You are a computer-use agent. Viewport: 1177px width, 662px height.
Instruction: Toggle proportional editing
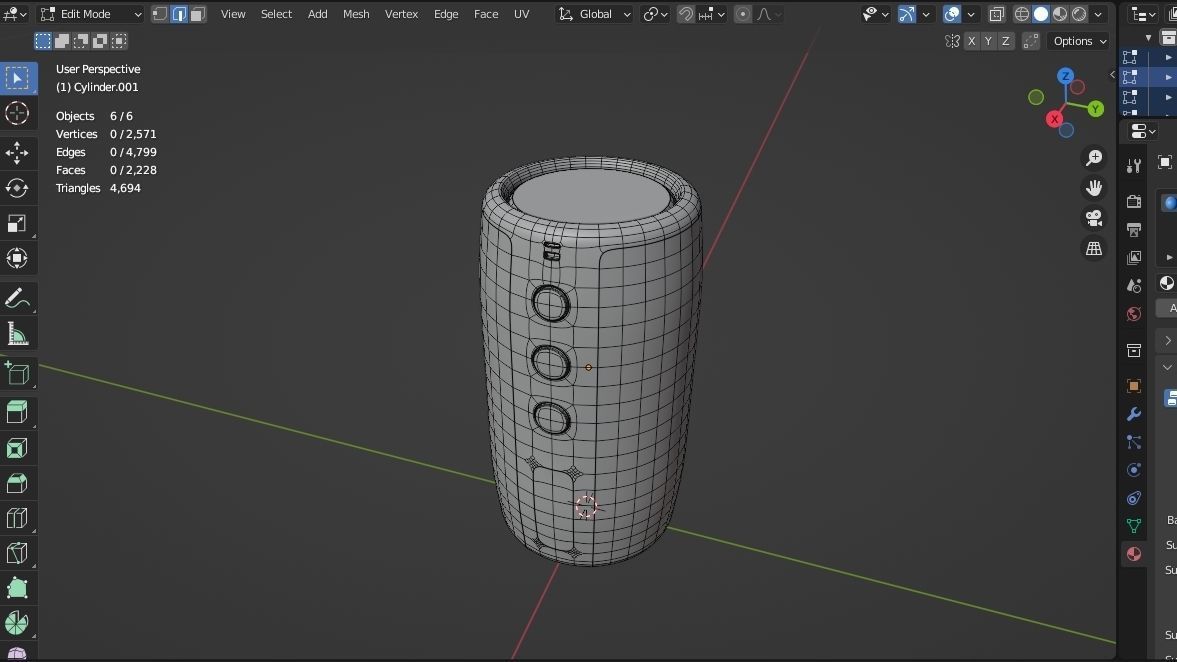pos(742,14)
